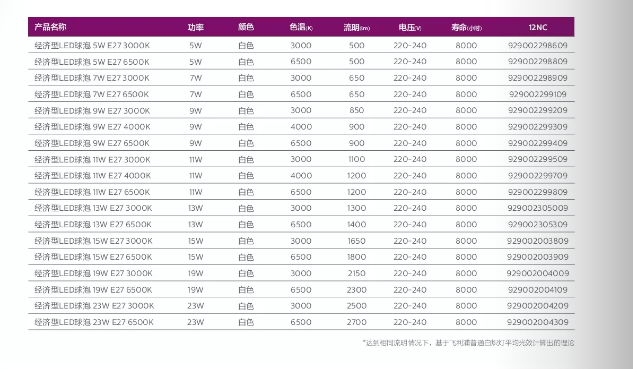Select product code 929002004009
633x369 pixels.
pos(538,273)
